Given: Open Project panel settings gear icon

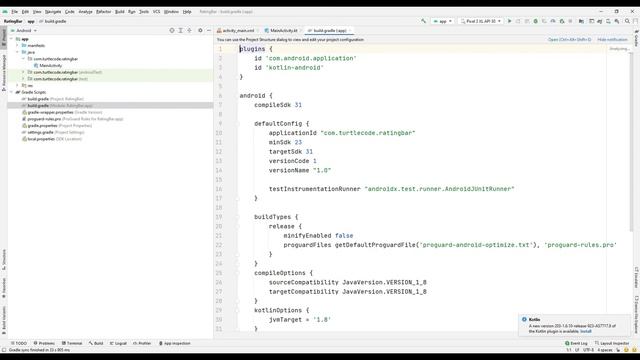Looking at the screenshot, I should [200, 30].
